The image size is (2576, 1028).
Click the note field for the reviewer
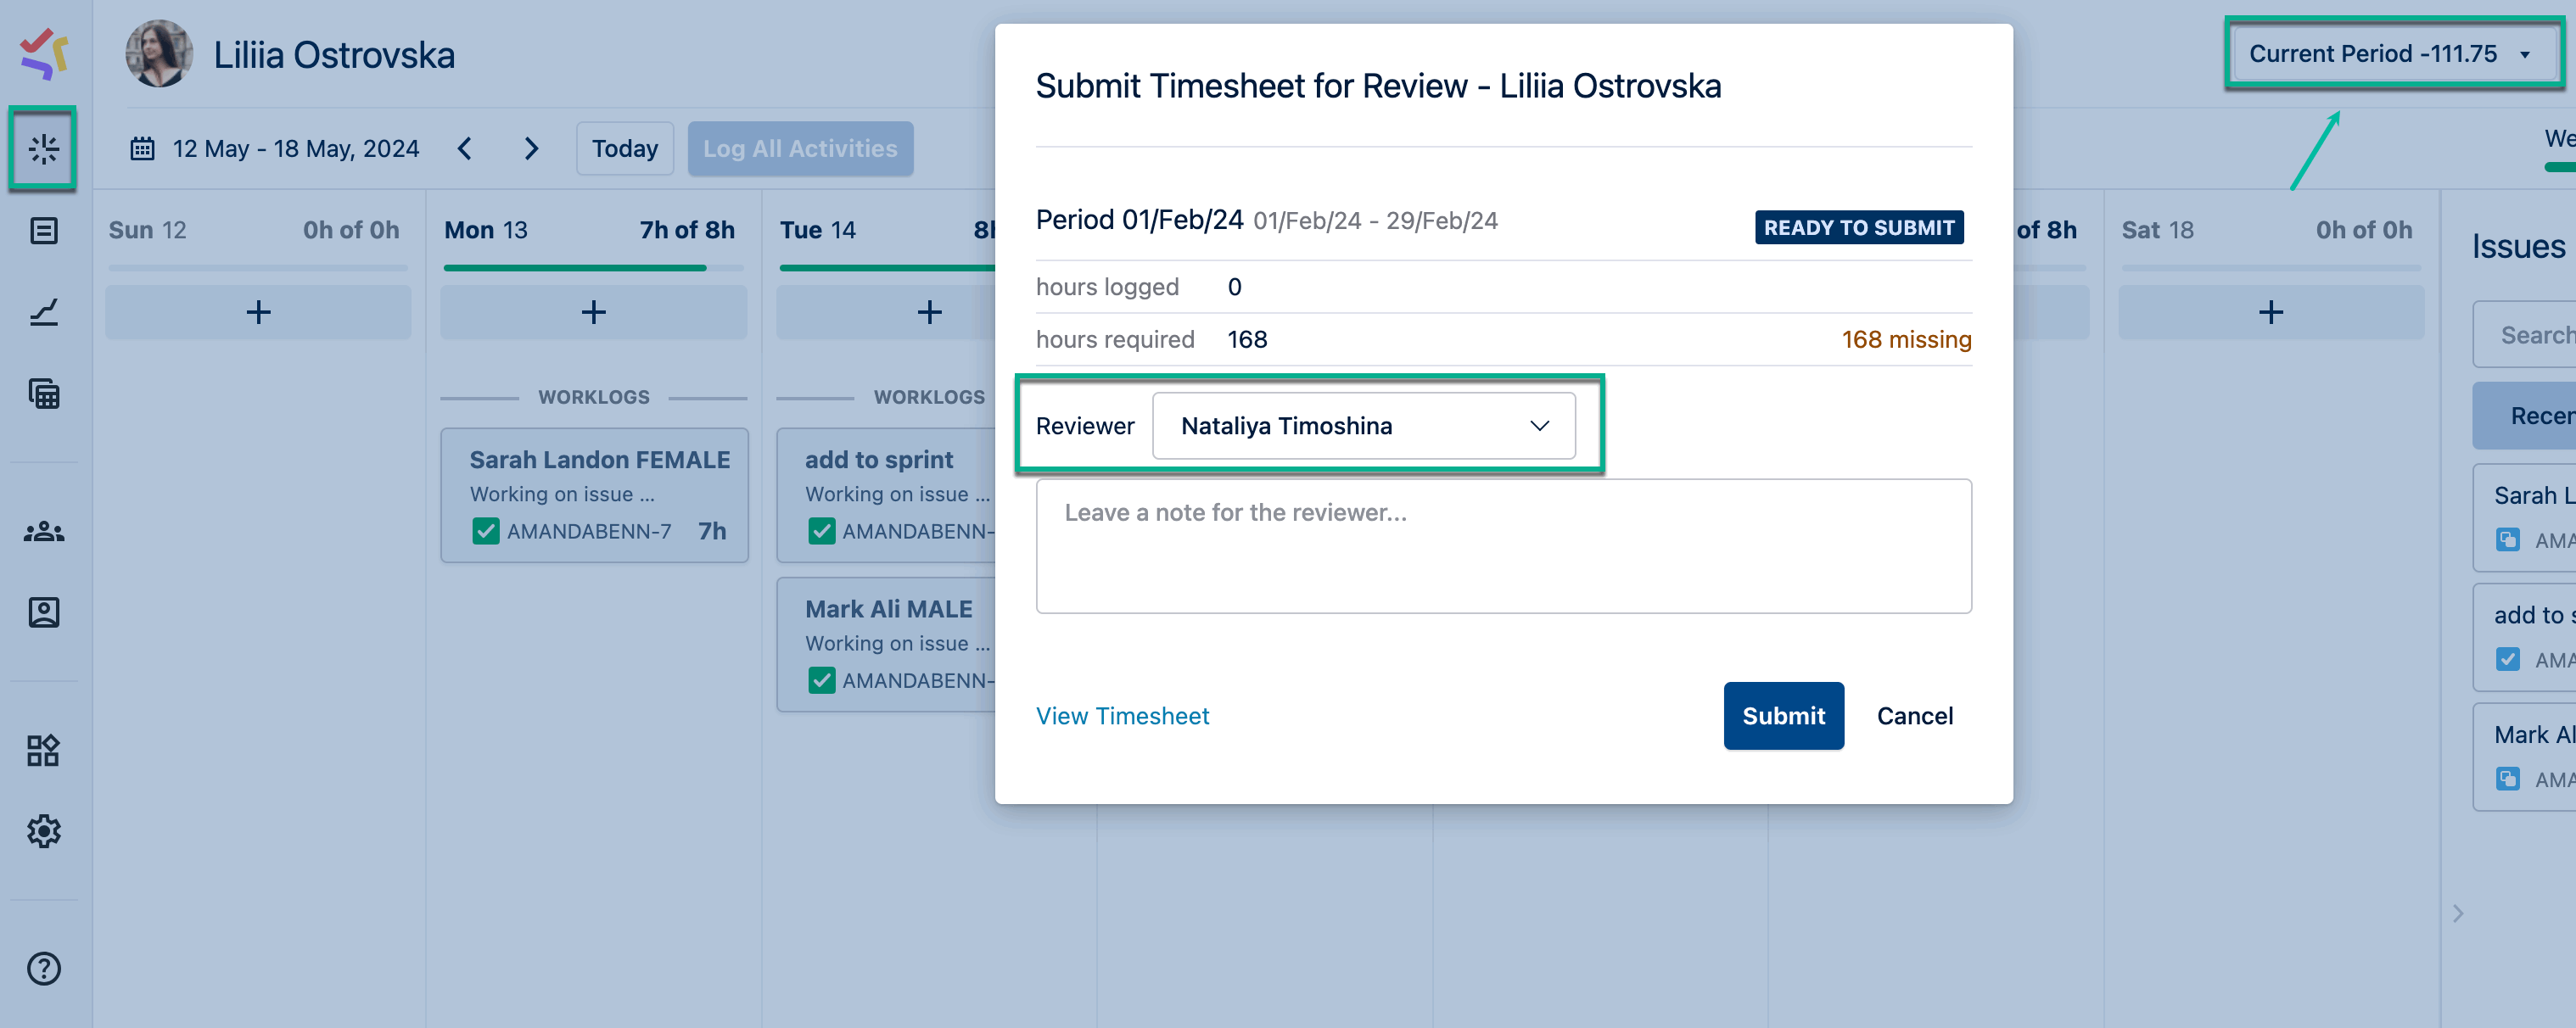1502,546
